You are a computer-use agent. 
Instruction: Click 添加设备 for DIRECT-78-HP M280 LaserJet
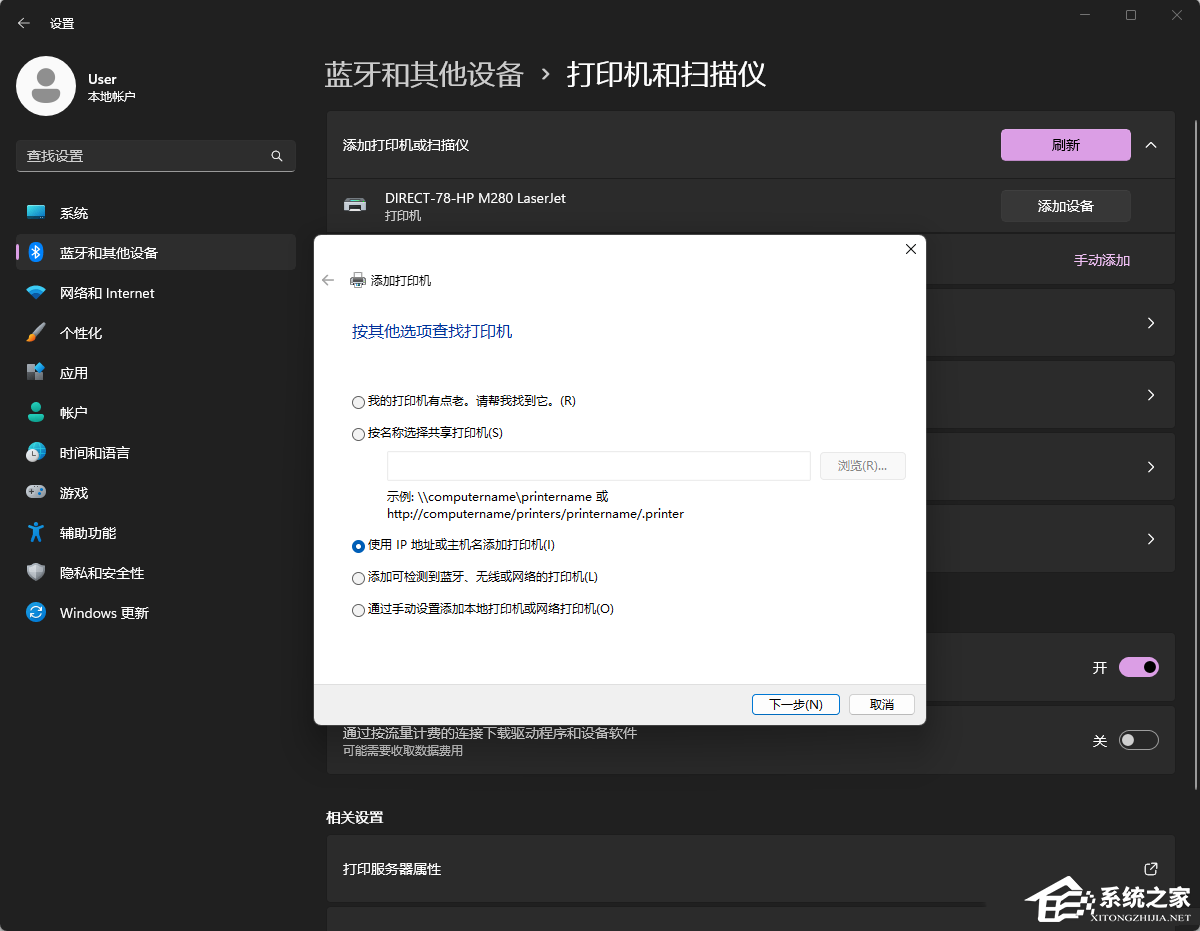[x=1066, y=206]
